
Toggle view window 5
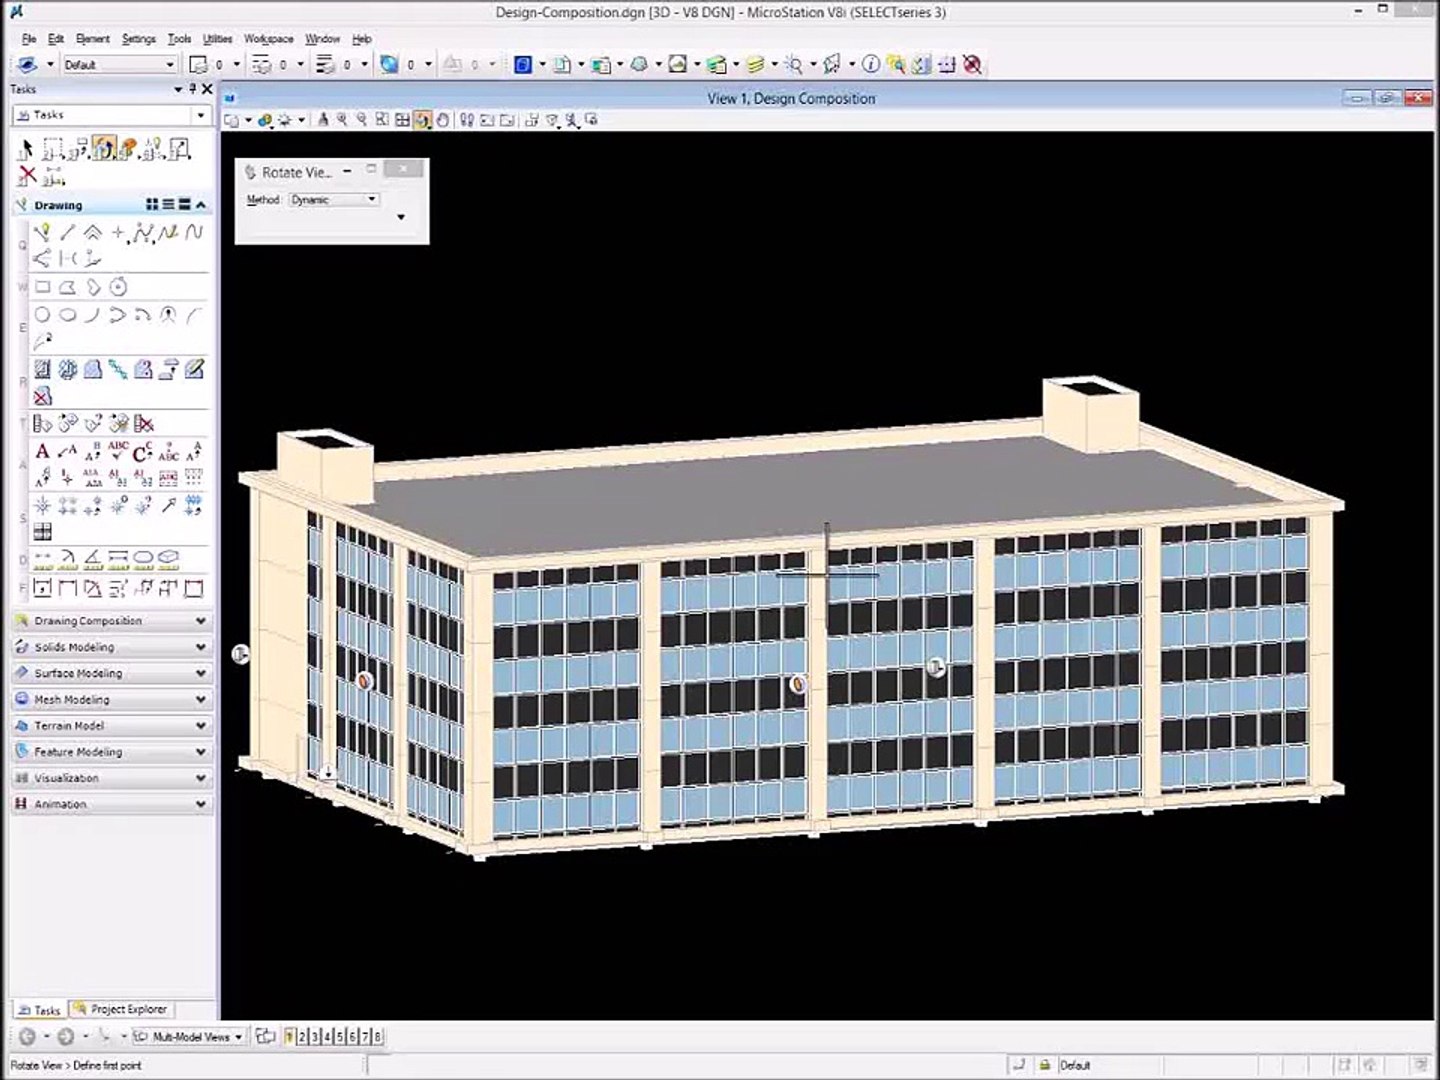pos(340,1037)
